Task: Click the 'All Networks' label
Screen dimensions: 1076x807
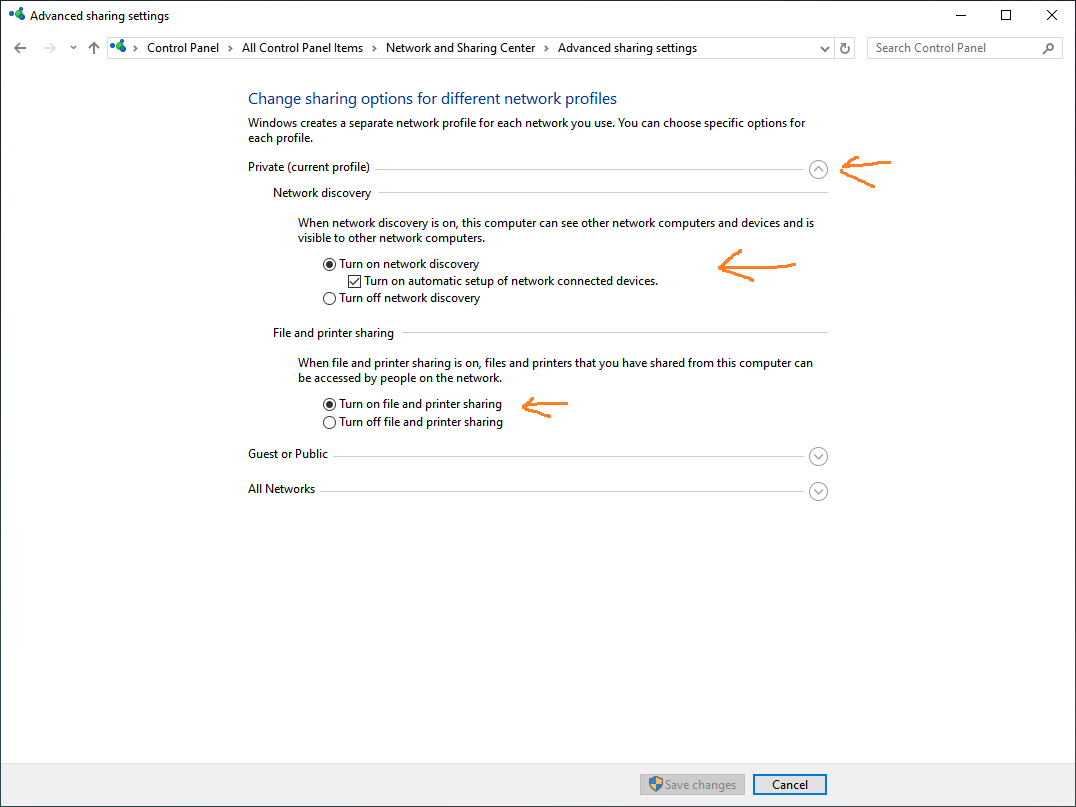Action: pyautogui.click(x=281, y=489)
